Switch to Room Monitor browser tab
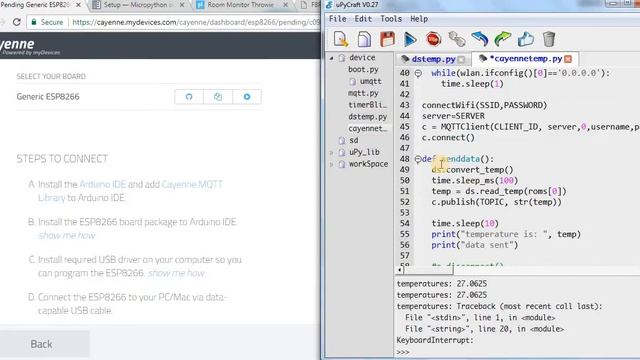The width and height of the screenshot is (640, 360). click(240, 5)
